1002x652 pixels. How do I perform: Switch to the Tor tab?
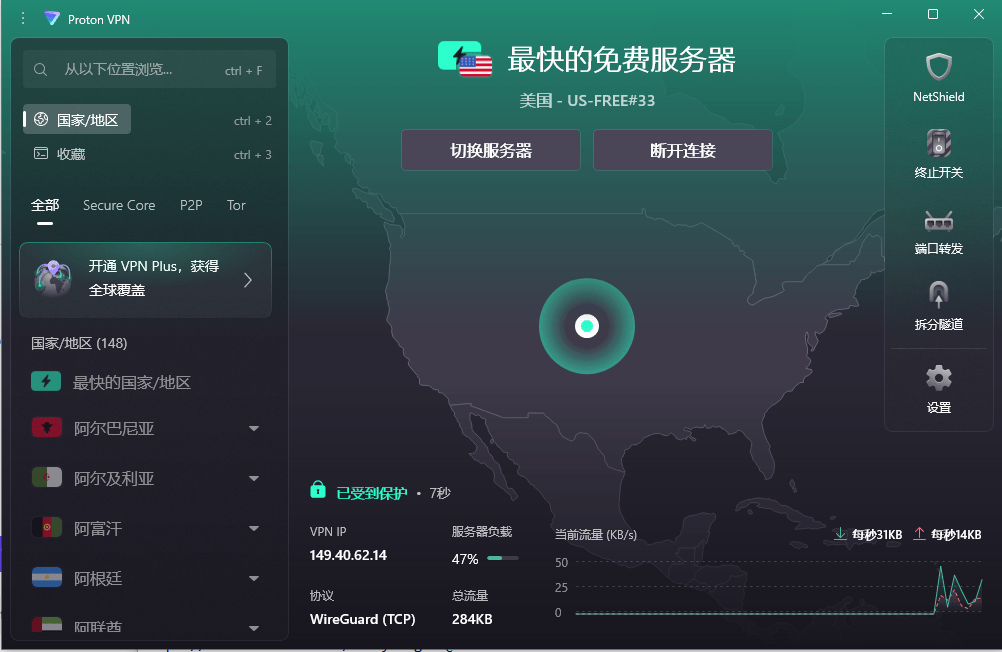click(x=236, y=205)
